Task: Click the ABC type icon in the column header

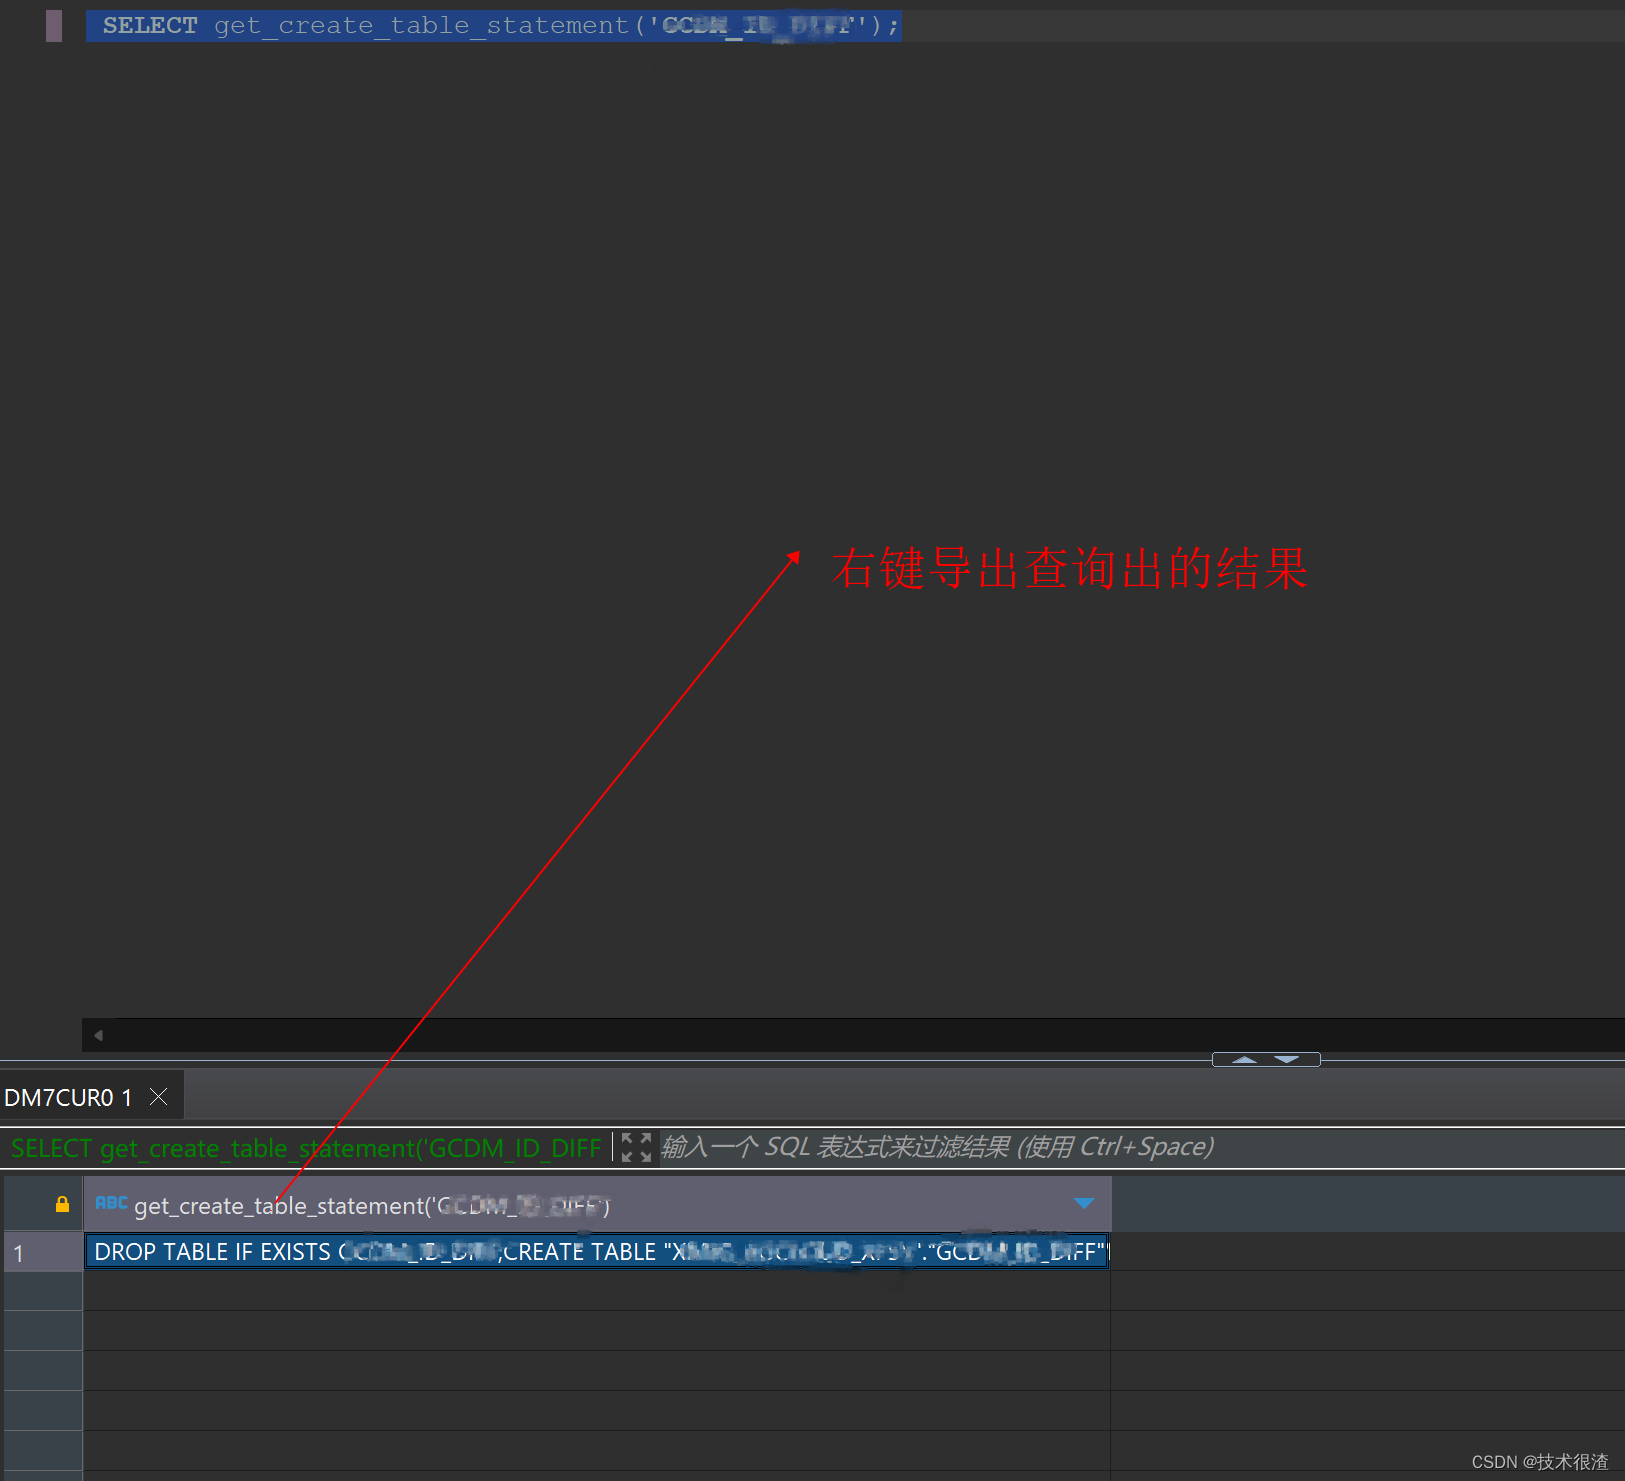Action: click(111, 1203)
